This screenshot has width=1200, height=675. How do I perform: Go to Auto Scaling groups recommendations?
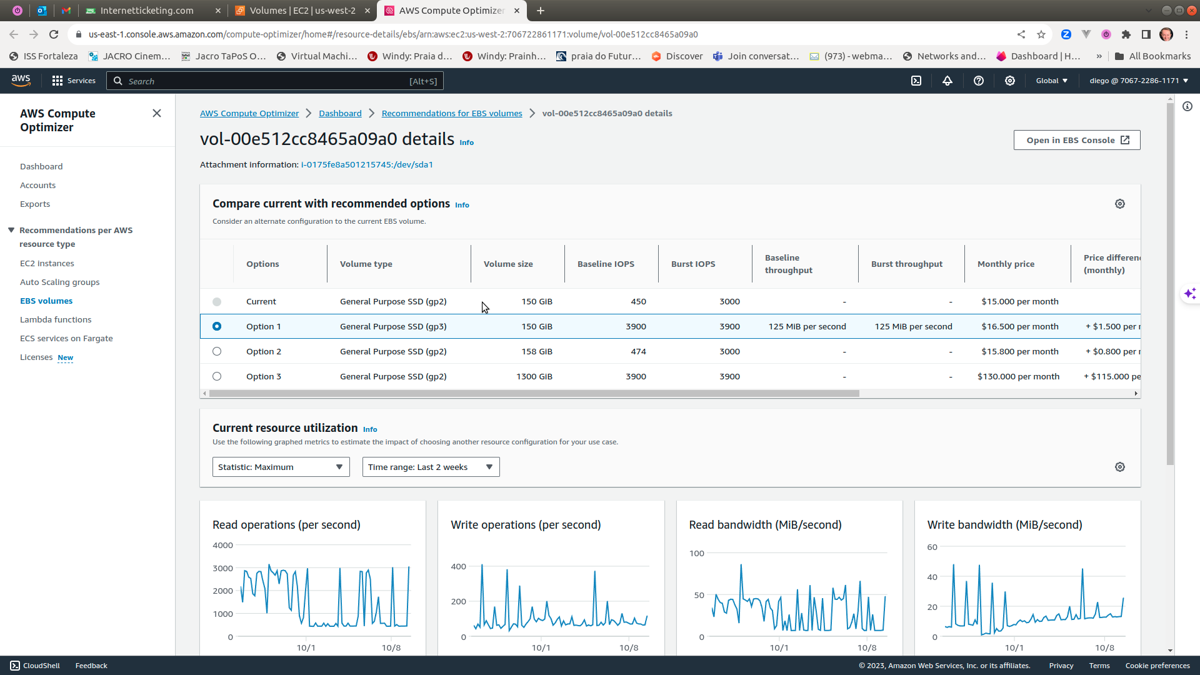coord(60,282)
